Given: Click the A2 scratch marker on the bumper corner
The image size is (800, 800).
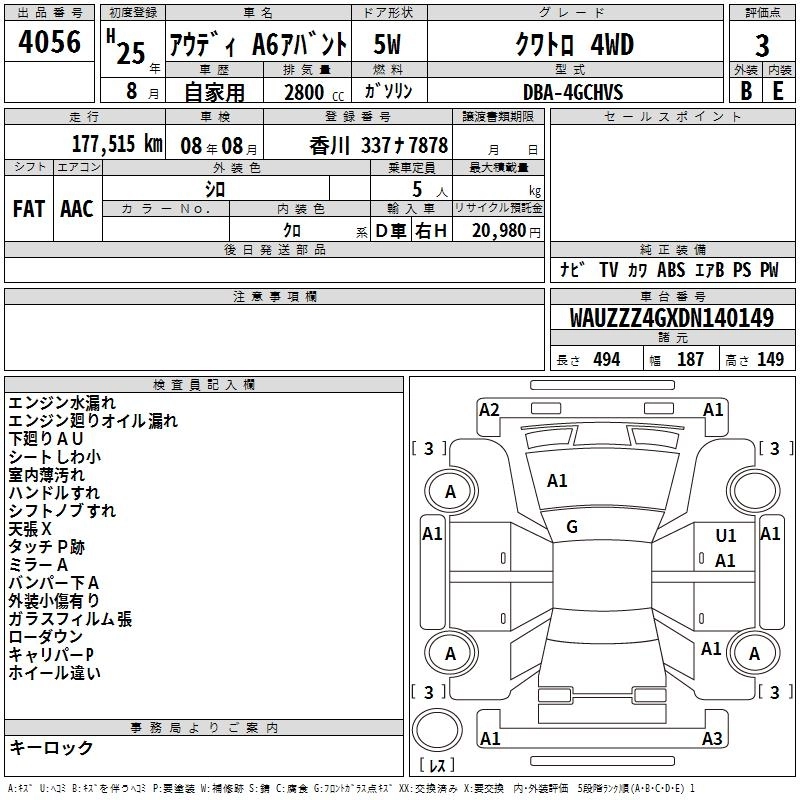Looking at the screenshot, I should tap(489, 409).
